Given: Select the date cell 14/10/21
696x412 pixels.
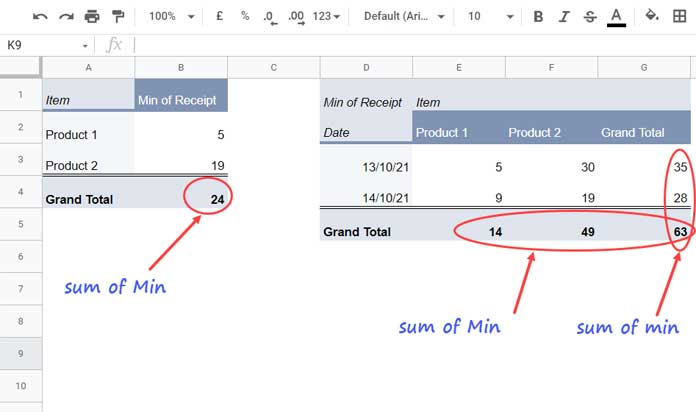Looking at the screenshot, I should tap(366, 192).
